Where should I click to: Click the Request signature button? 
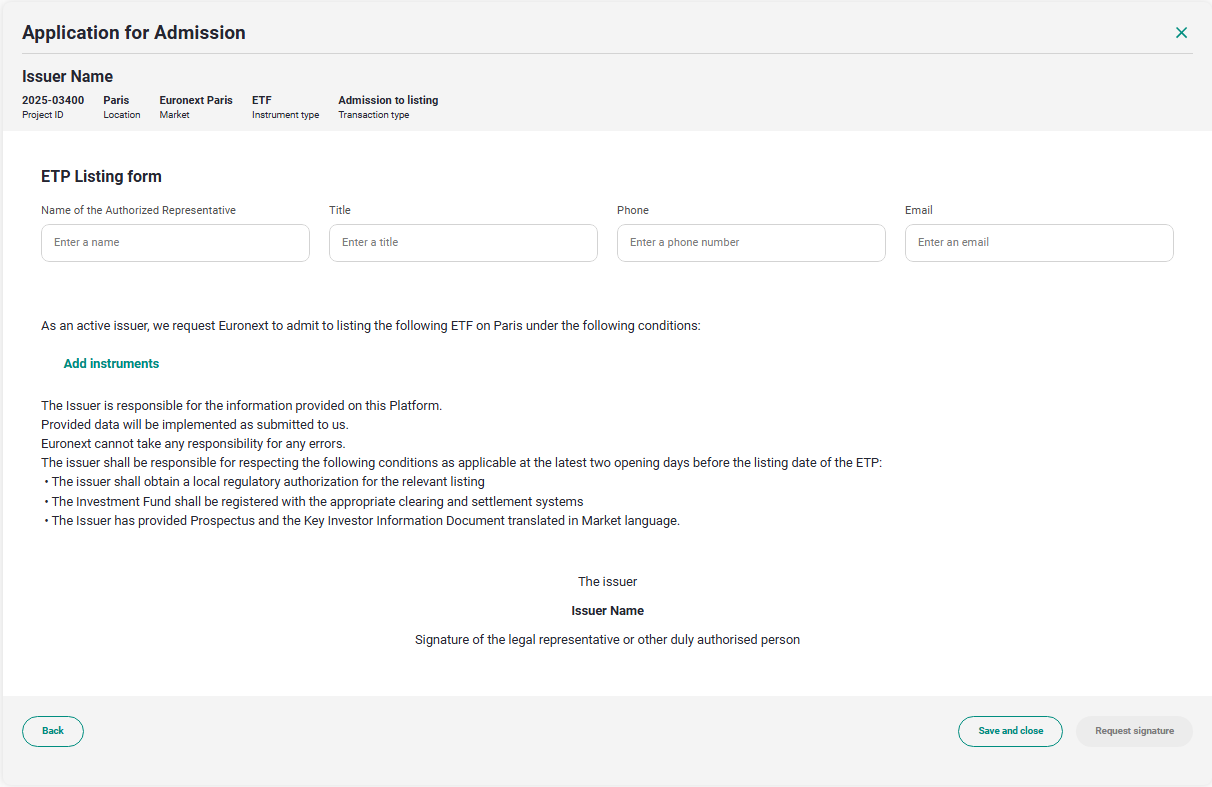click(1134, 731)
